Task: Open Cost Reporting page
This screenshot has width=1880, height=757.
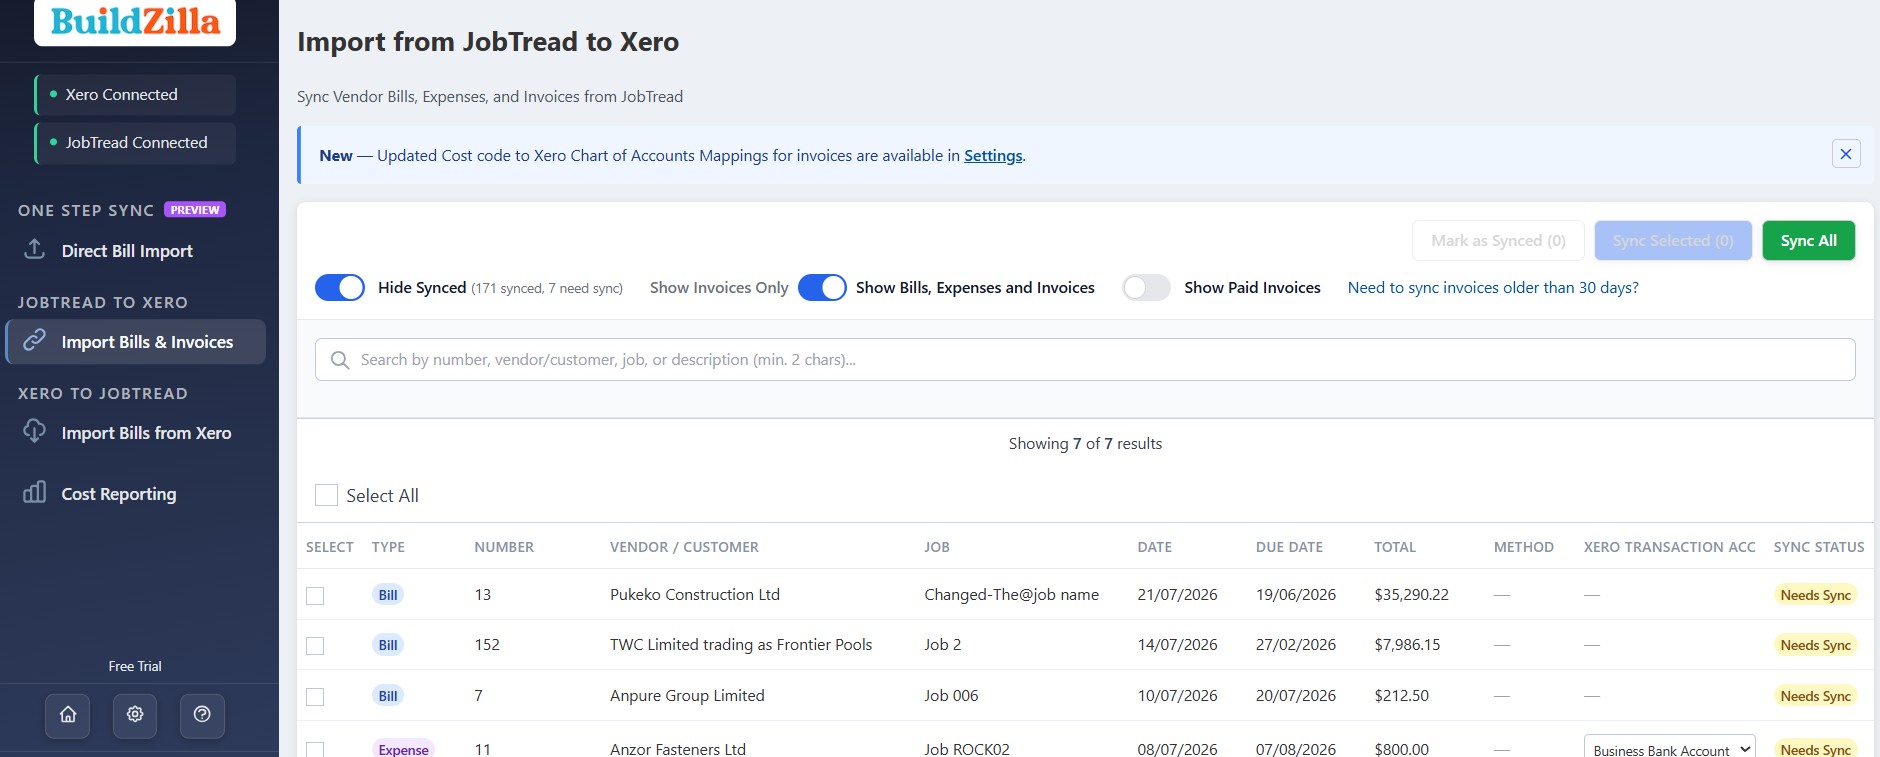Action: tap(135, 494)
